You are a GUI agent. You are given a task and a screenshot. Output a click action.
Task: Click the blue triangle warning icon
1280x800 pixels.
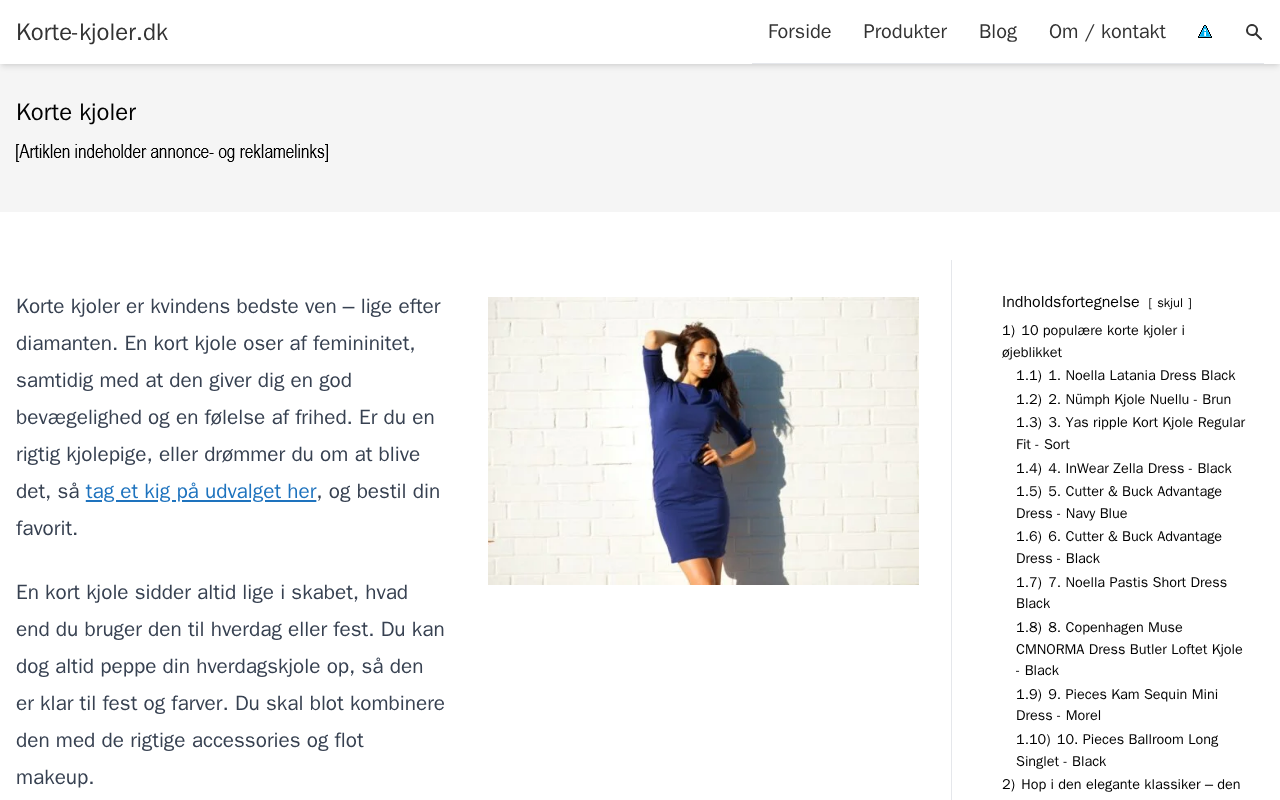(x=1205, y=32)
